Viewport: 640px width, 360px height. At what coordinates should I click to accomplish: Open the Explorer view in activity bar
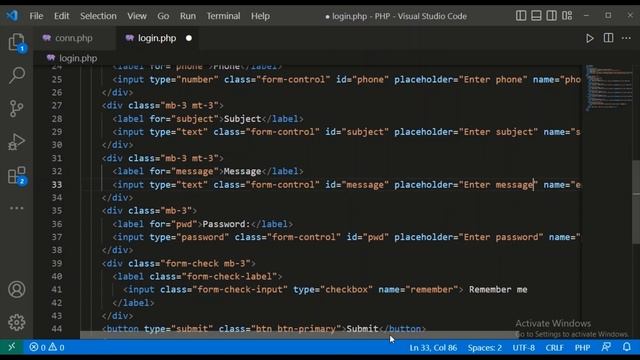[17, 42]
